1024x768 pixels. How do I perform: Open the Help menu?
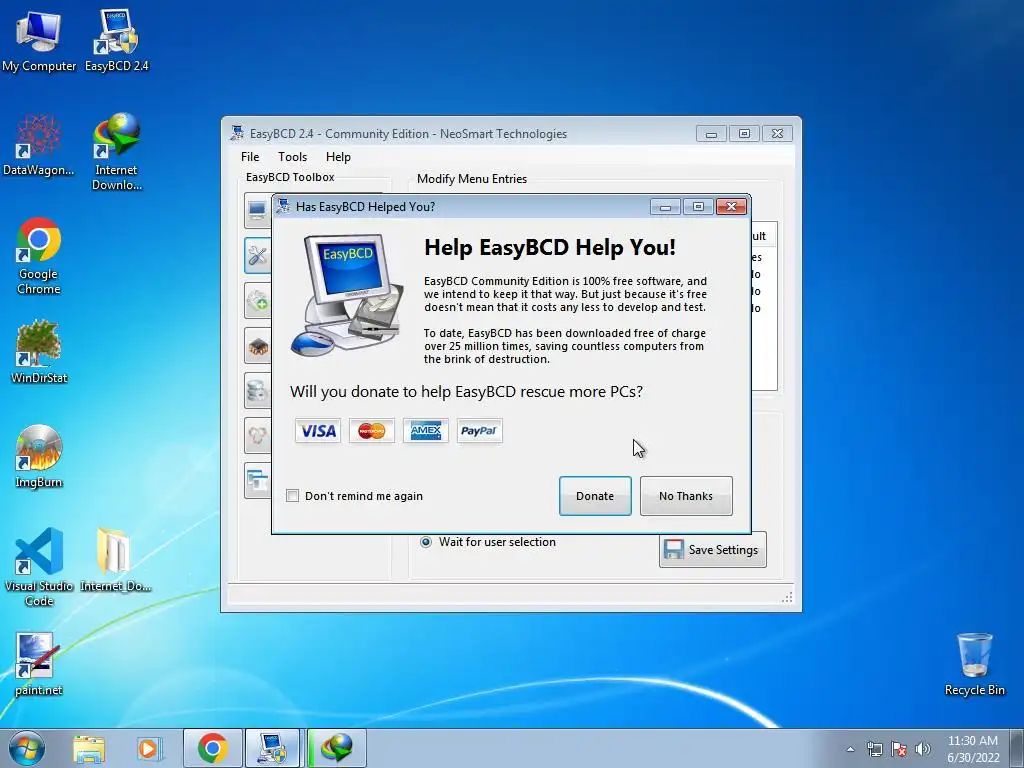[x=338, y=157]
